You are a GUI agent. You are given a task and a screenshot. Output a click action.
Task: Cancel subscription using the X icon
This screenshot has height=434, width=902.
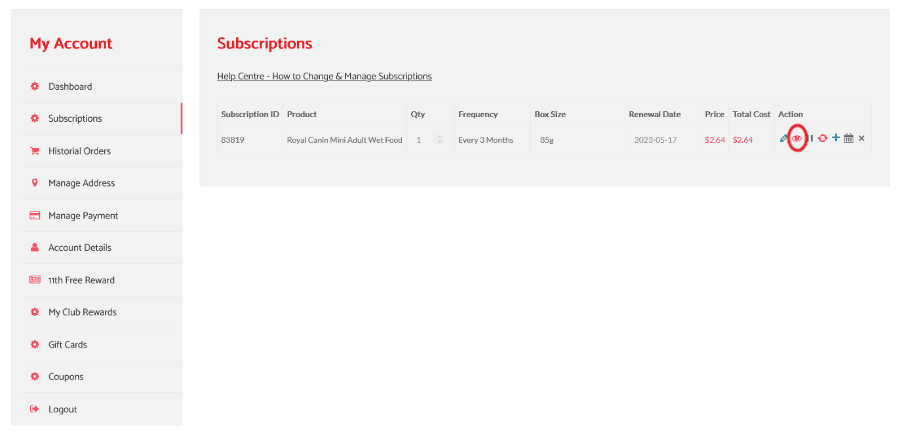point(861,139)
